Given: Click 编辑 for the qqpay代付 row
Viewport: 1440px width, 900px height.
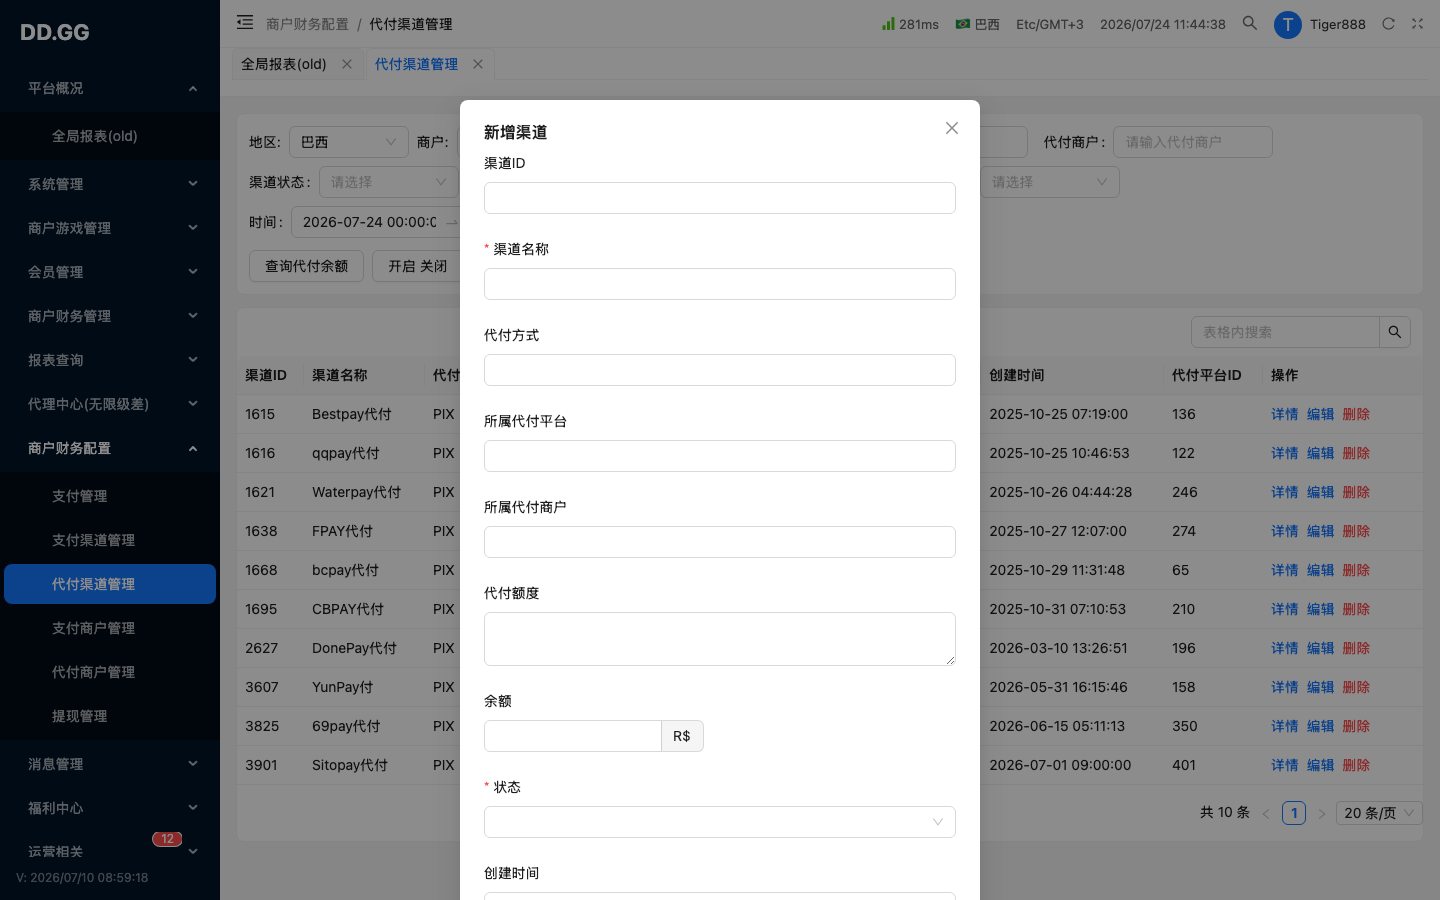Looking at the screenshot, I should pyautogui.click(x=1321, y=453).
